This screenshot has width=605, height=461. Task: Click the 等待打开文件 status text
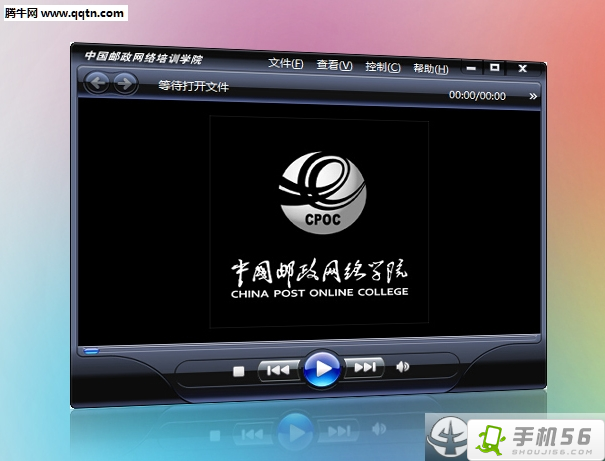point(194,86)
